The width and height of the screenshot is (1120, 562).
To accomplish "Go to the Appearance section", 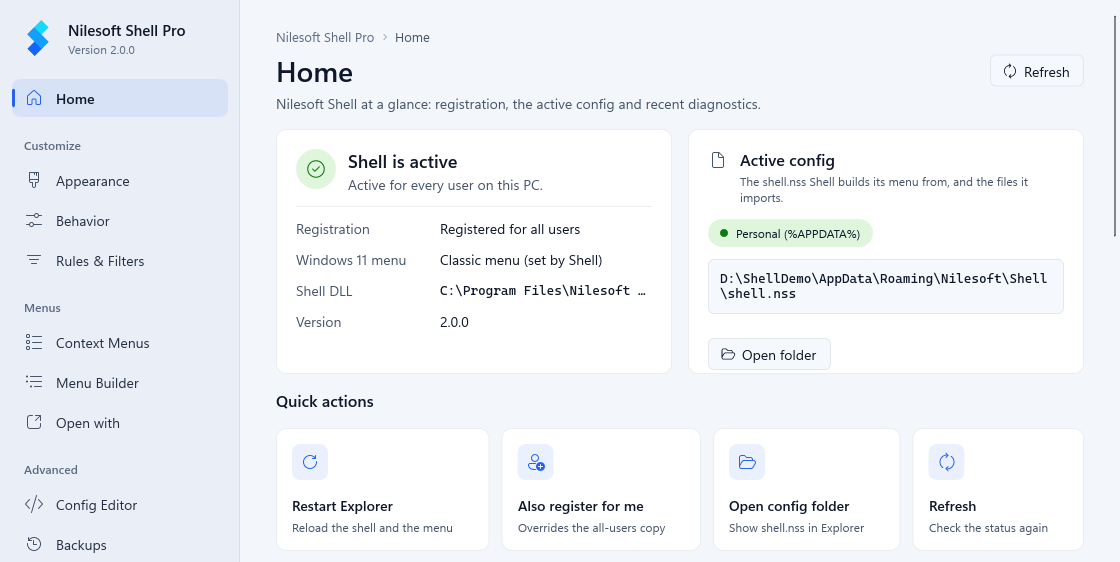I will 120,181.
